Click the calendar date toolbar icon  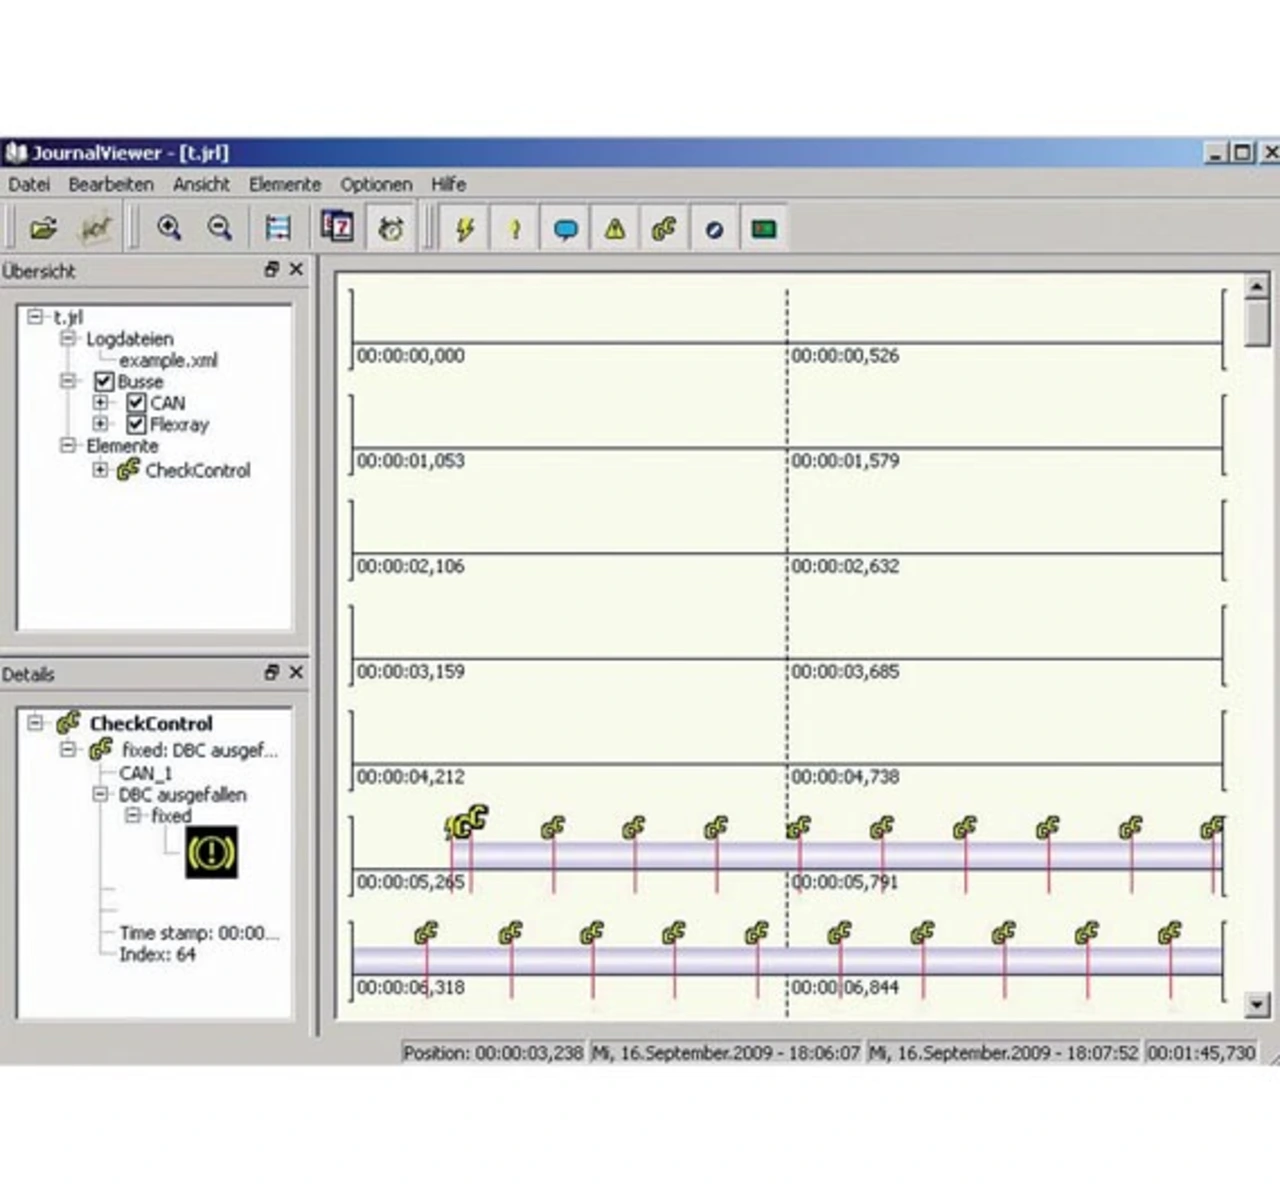pyautogui.click(x=338, y=228)
